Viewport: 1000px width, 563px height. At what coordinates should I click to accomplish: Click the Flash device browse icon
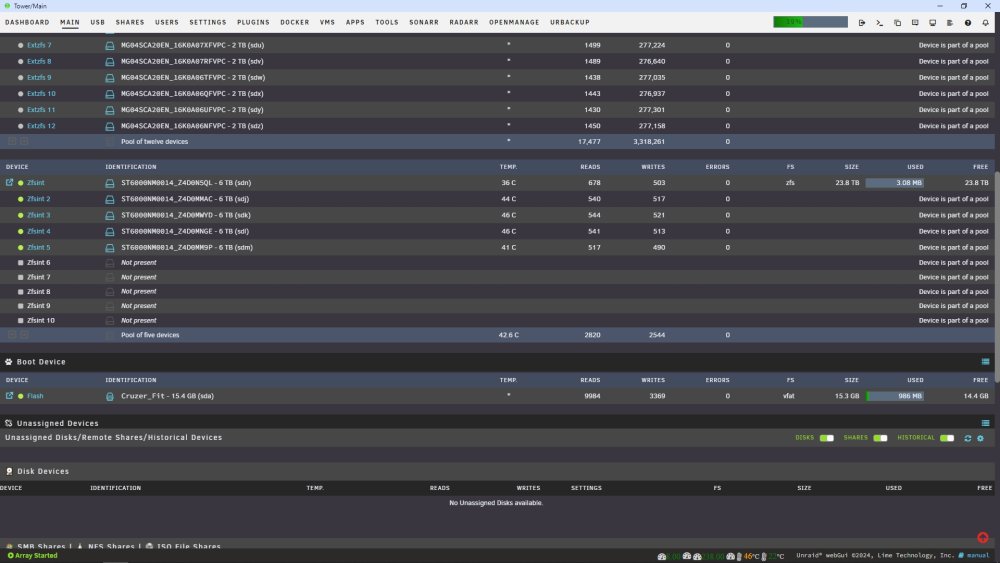click(x=10, y=396)
